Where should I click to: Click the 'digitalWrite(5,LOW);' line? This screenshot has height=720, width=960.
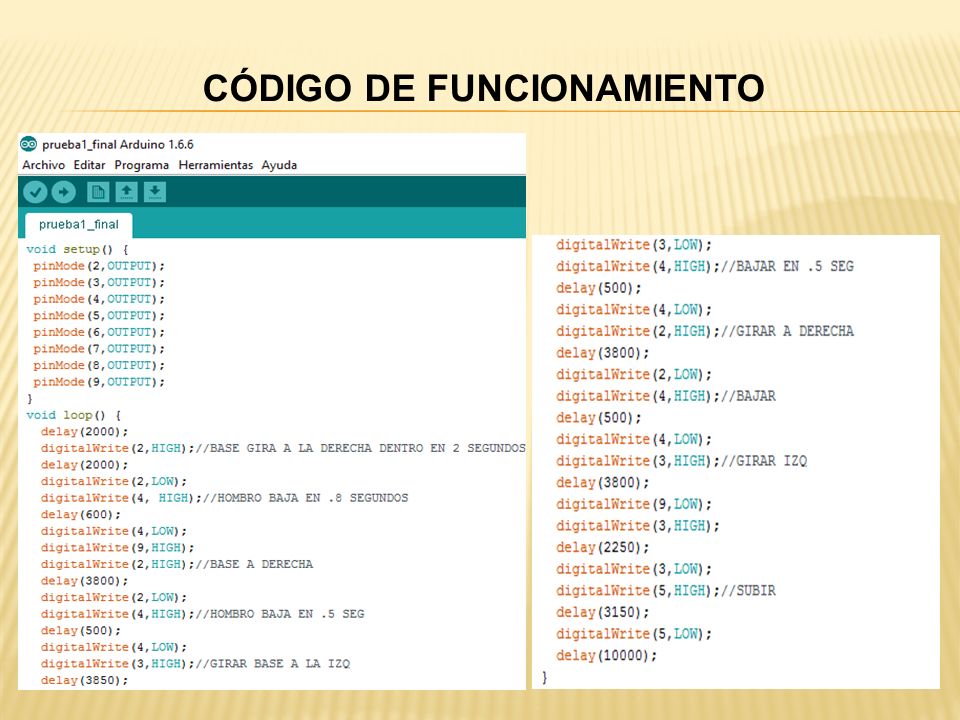[634, 634]
